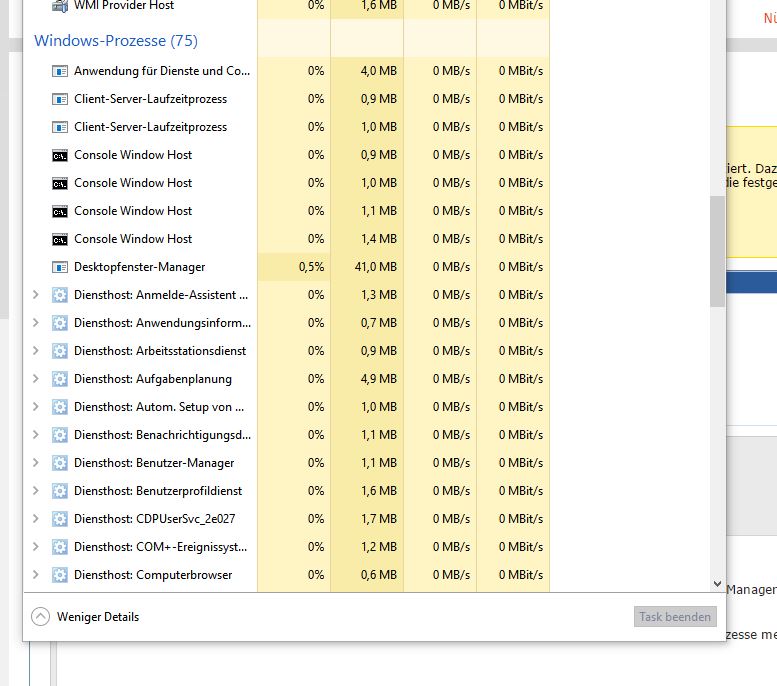Click the scrollbar down arrow
This screenshot has height=686, width=777.
coord(717,584)
